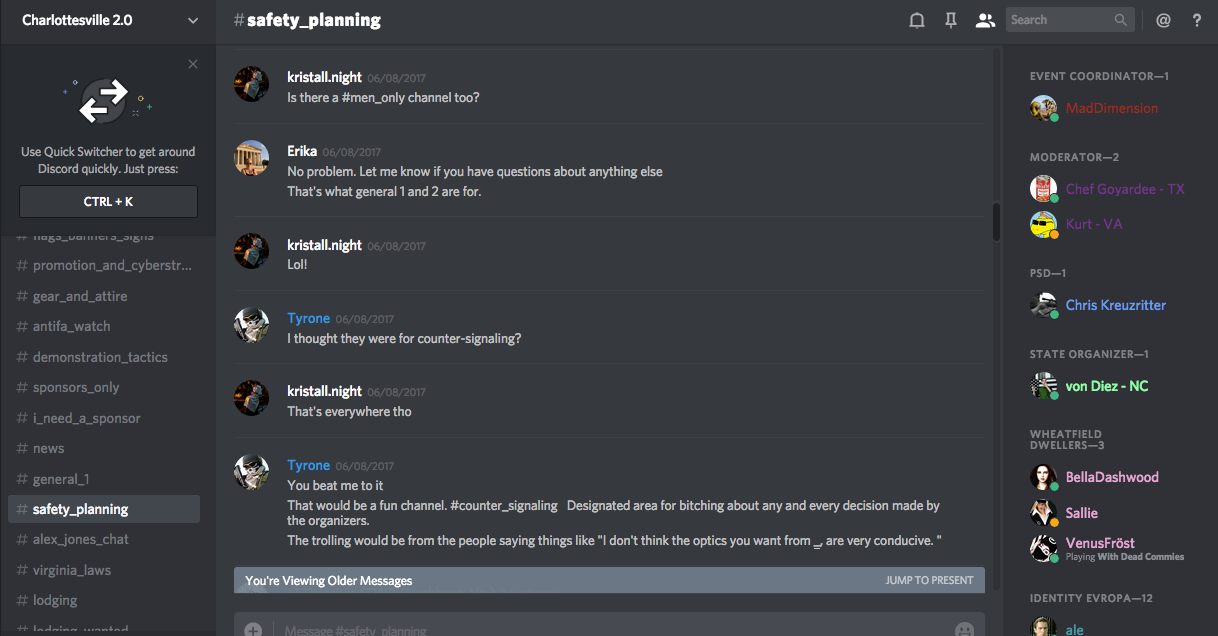The image size is (1218, 636).
Task: Open the virginia_laws channel
Action: pyautogui.click(x=71, y=570)
